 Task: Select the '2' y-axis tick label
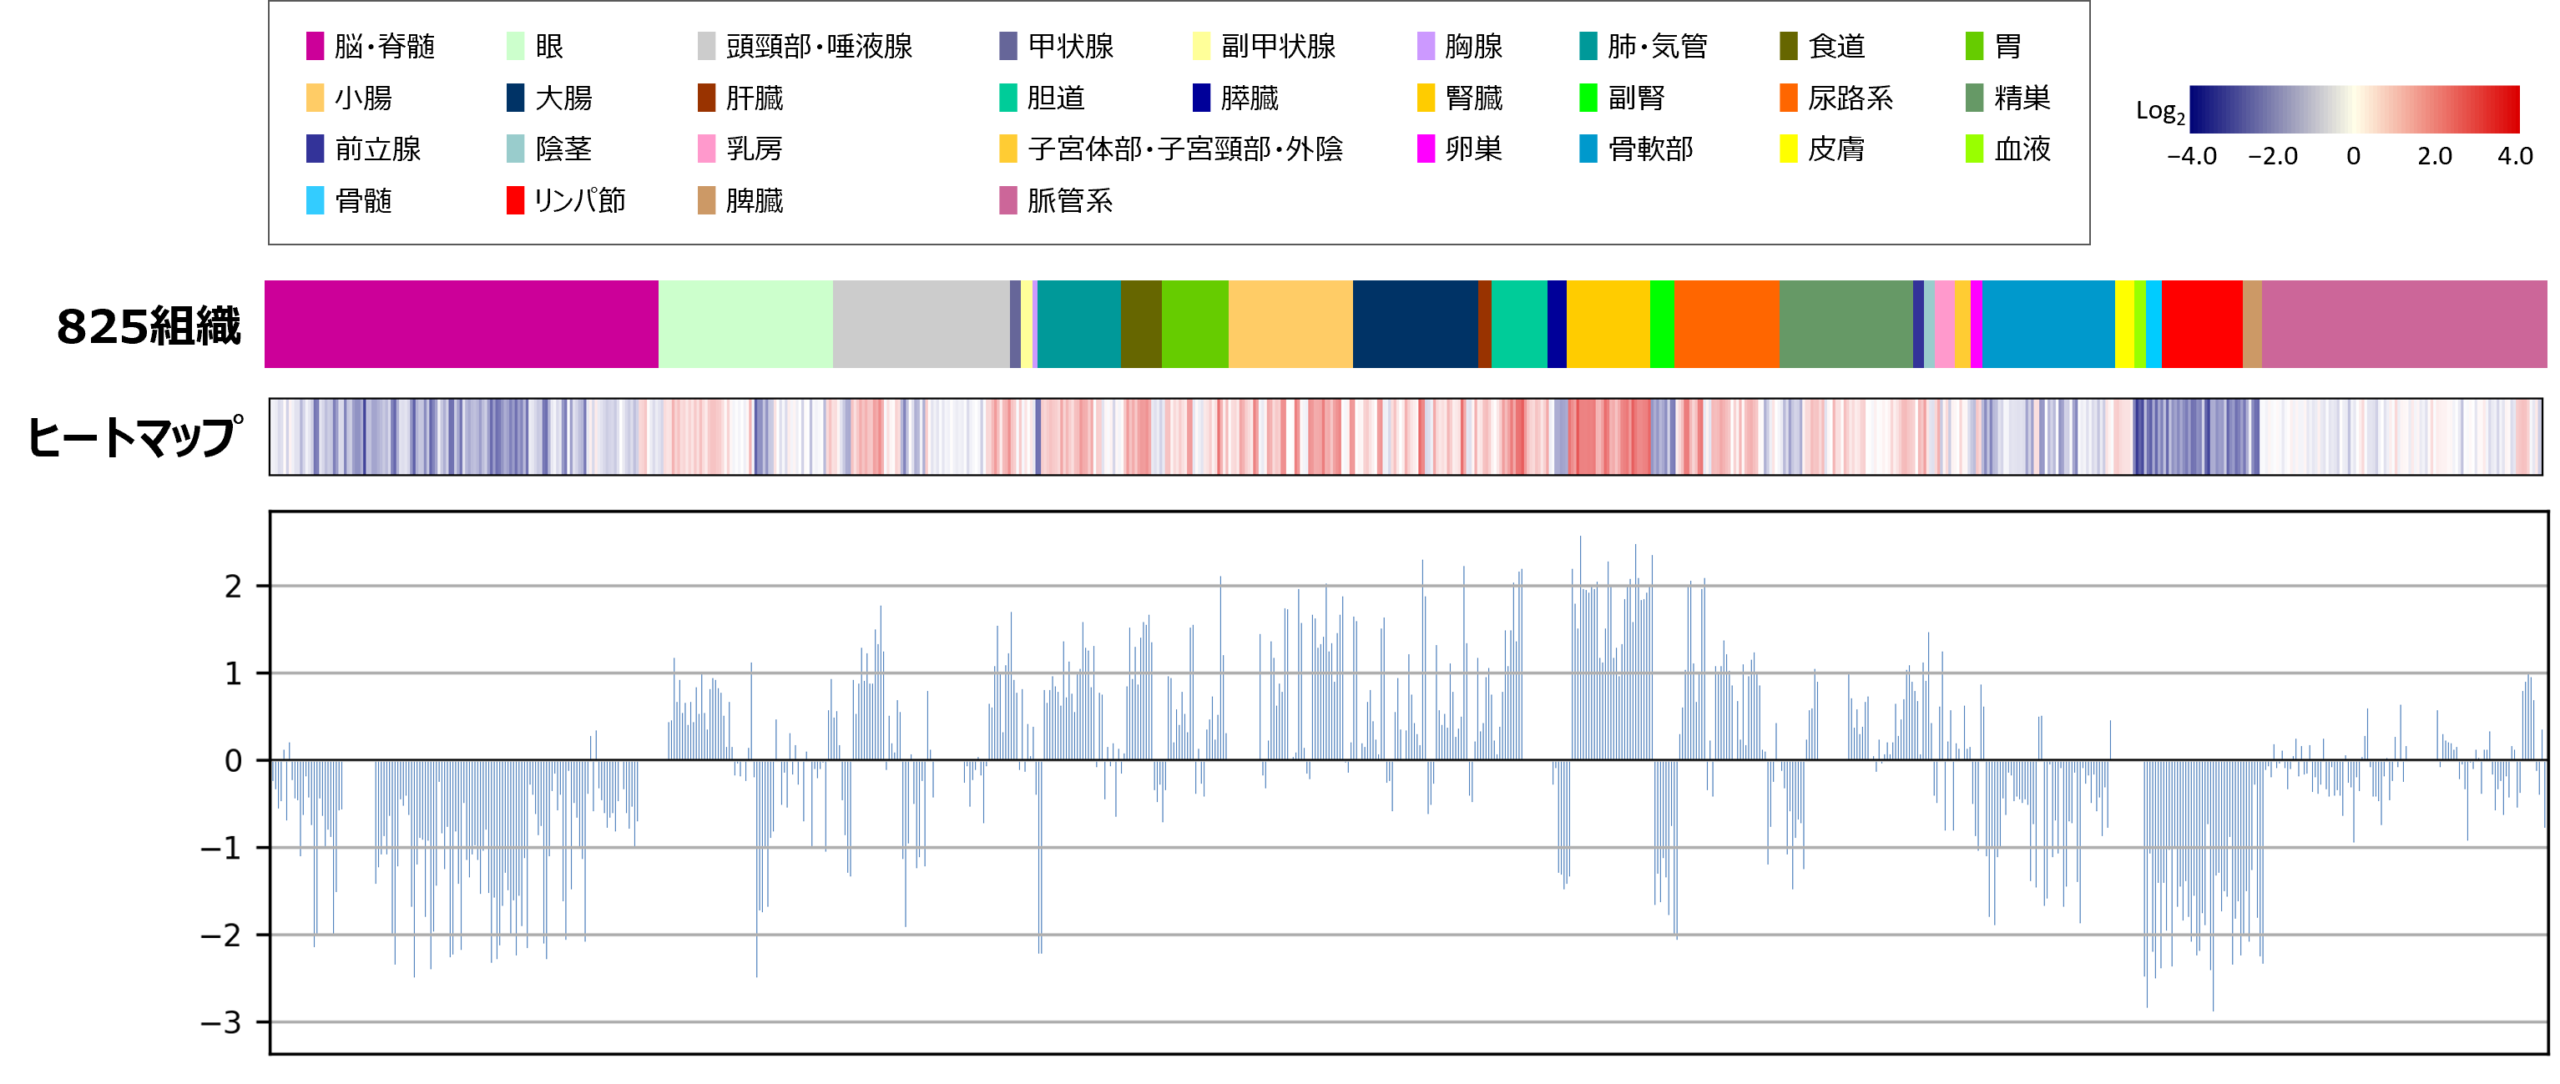pyautogui.click(x=233, y=587)
